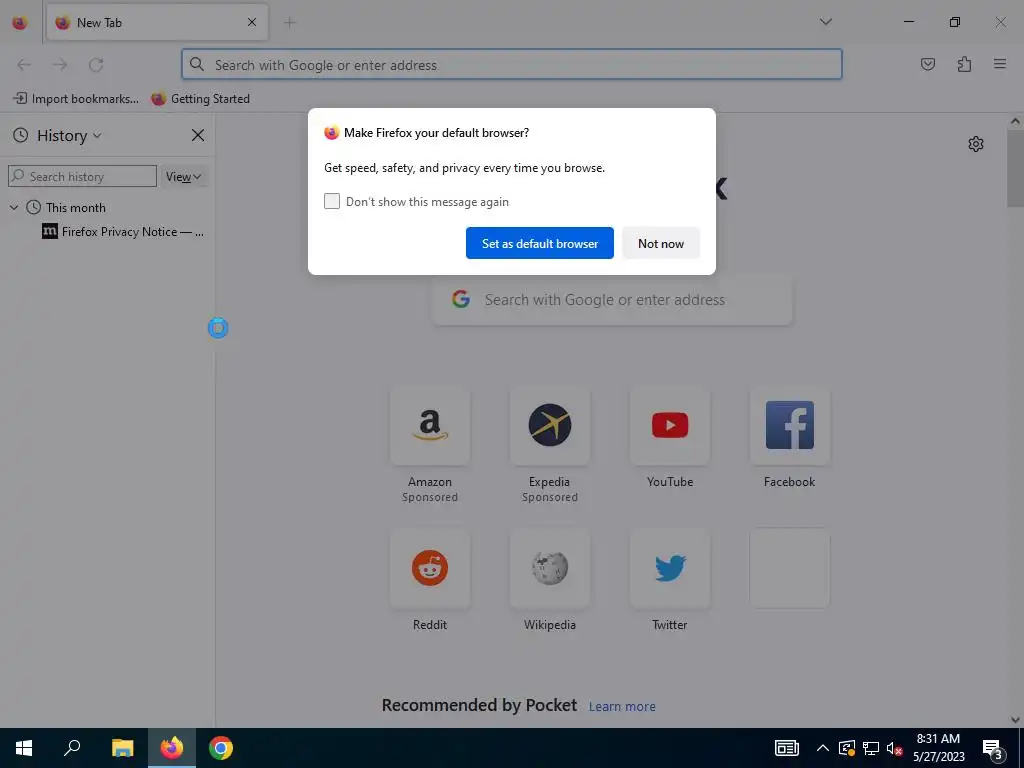Reload the current page

pyautogui.click(x=96, y=65)
